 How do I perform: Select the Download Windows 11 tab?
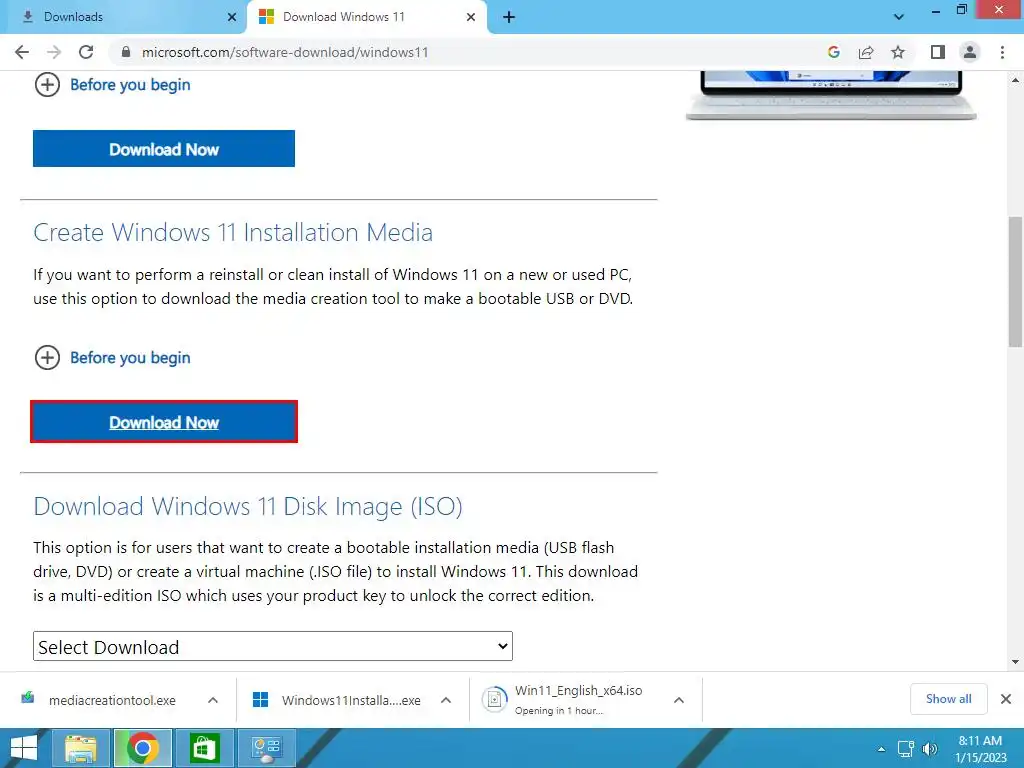point(366,17)
